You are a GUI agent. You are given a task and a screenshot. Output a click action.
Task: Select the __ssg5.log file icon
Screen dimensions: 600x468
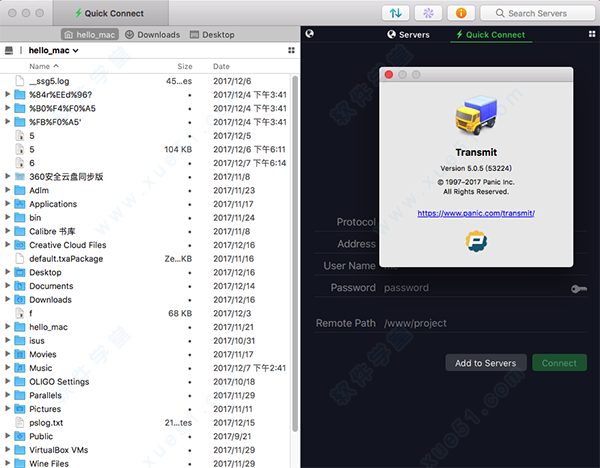[20, 81]
